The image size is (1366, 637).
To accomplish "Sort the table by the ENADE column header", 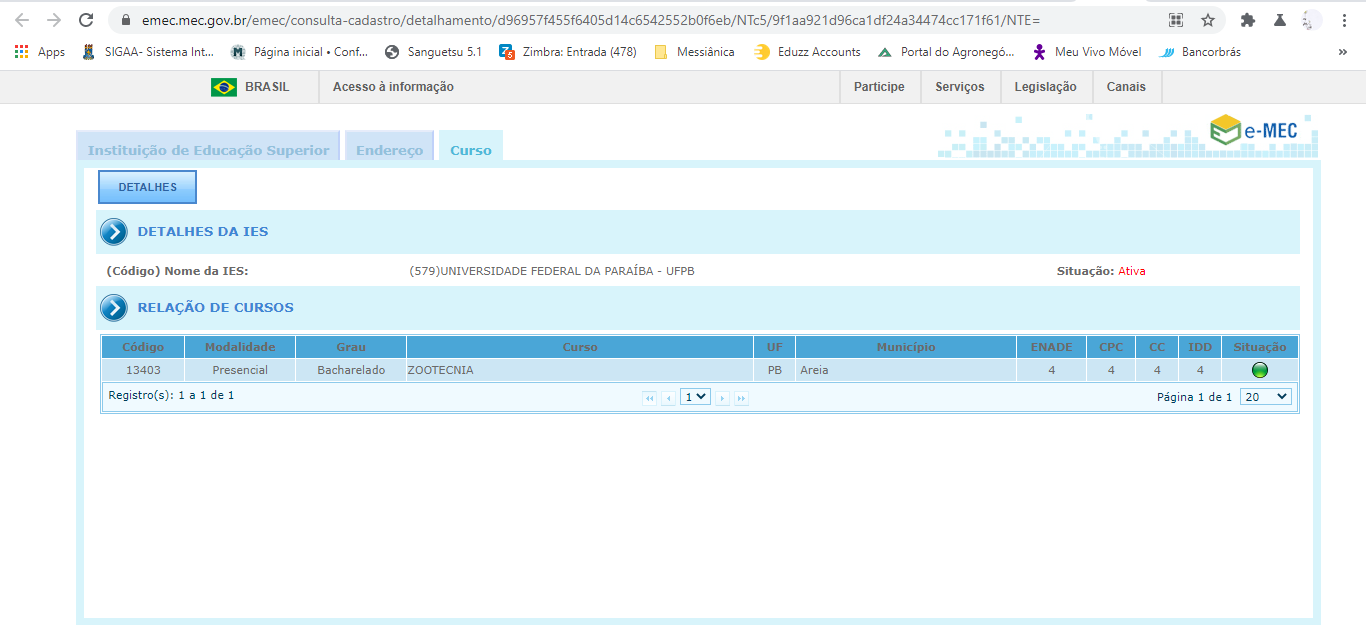I will tap(1051, 347).
